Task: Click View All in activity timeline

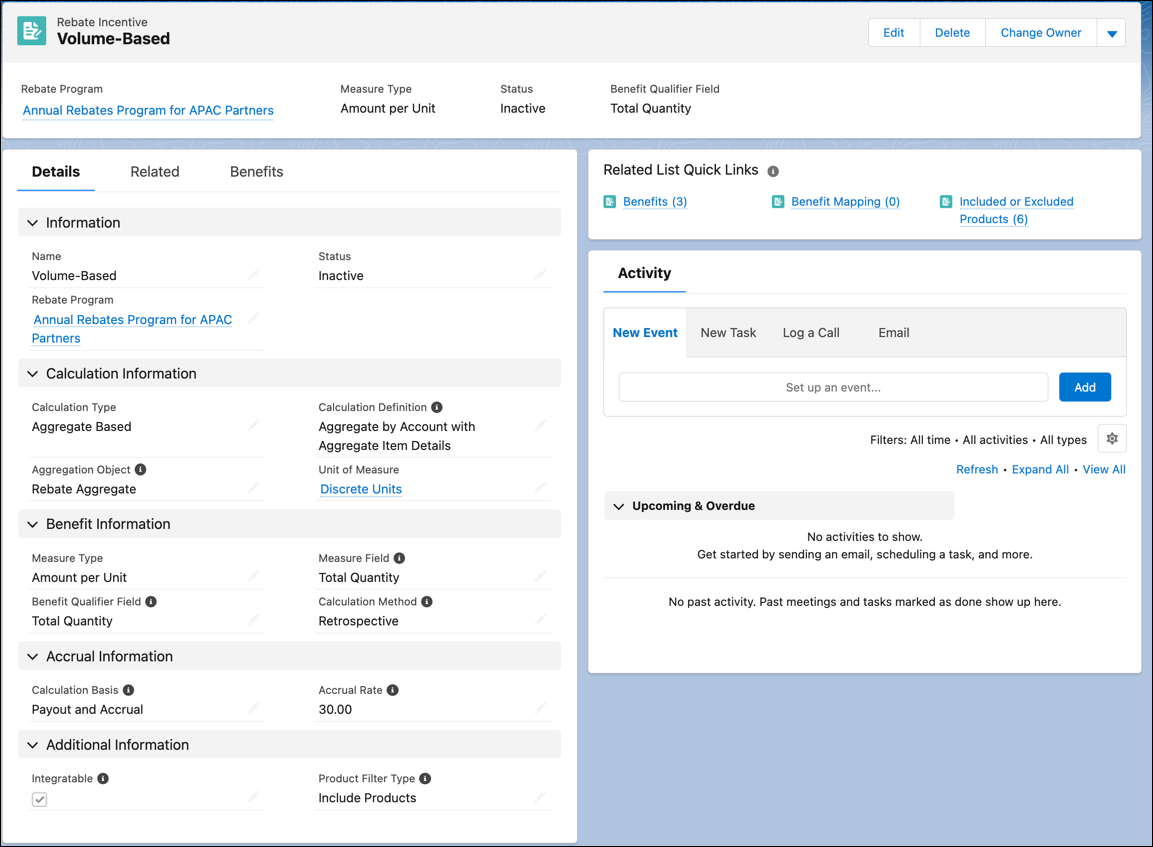Action: (x=1104, y=469)
